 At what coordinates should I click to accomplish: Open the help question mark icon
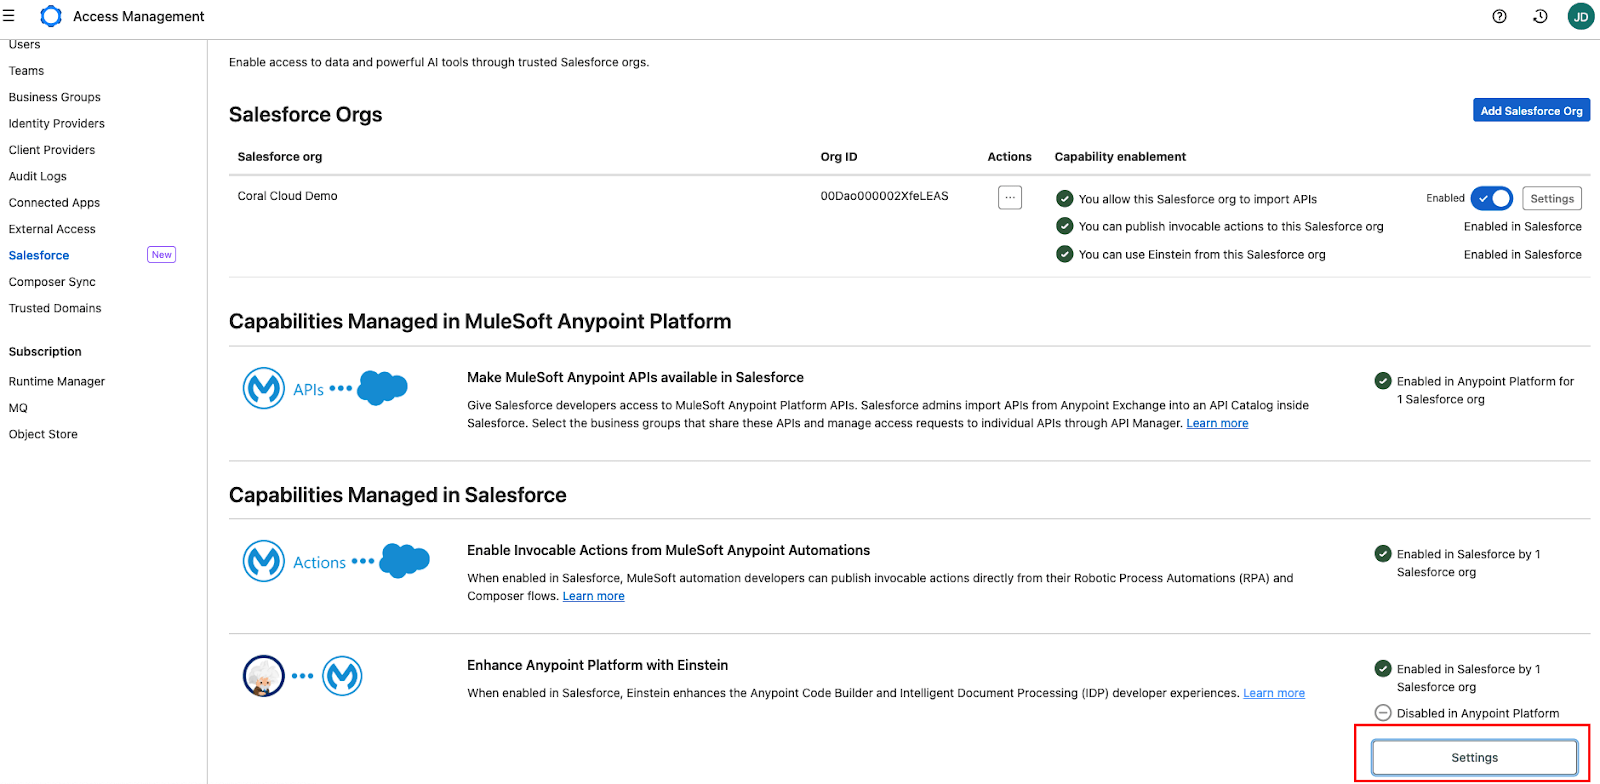1499,16
